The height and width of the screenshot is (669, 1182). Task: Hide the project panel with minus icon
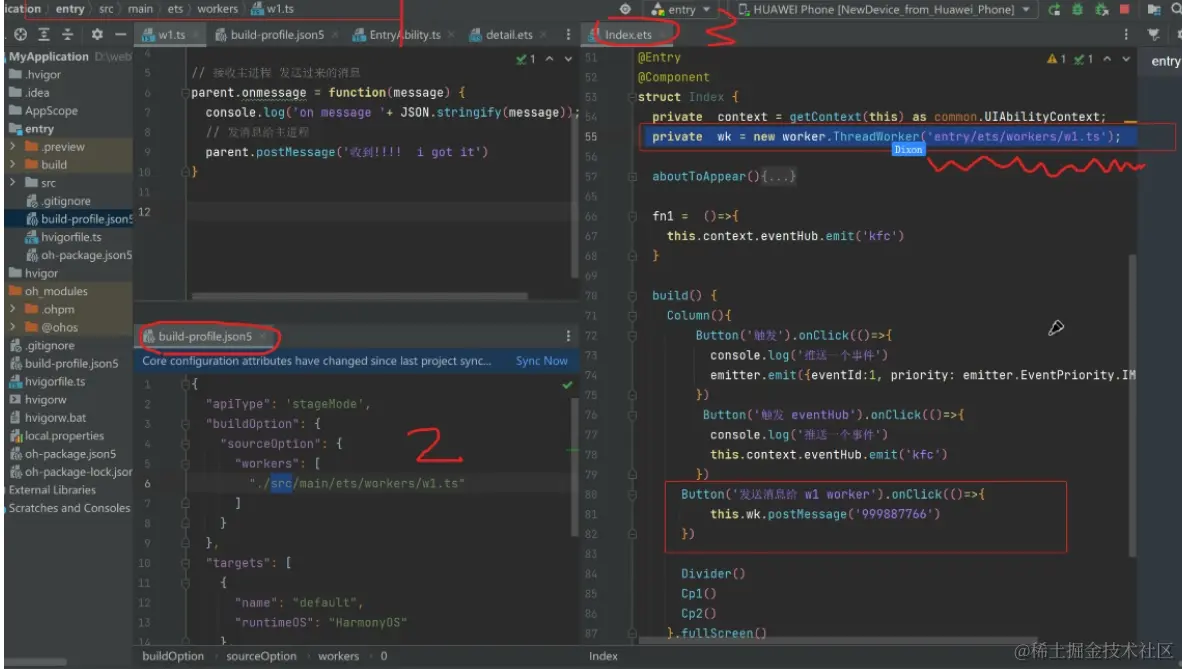point(120,34)
